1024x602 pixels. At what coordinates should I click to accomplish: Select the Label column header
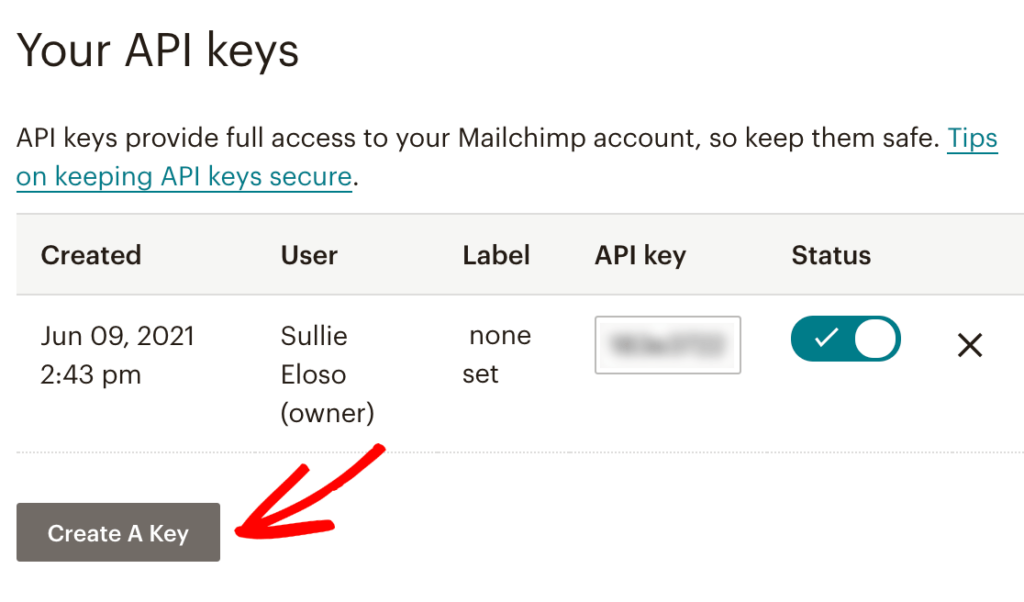point(496,255)
